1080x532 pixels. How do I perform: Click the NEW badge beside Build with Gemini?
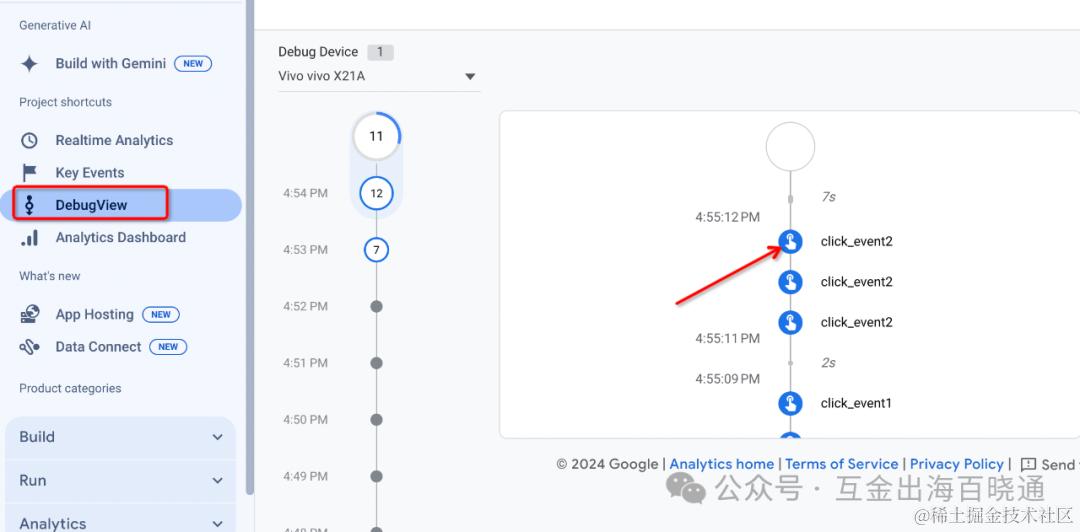193,63
